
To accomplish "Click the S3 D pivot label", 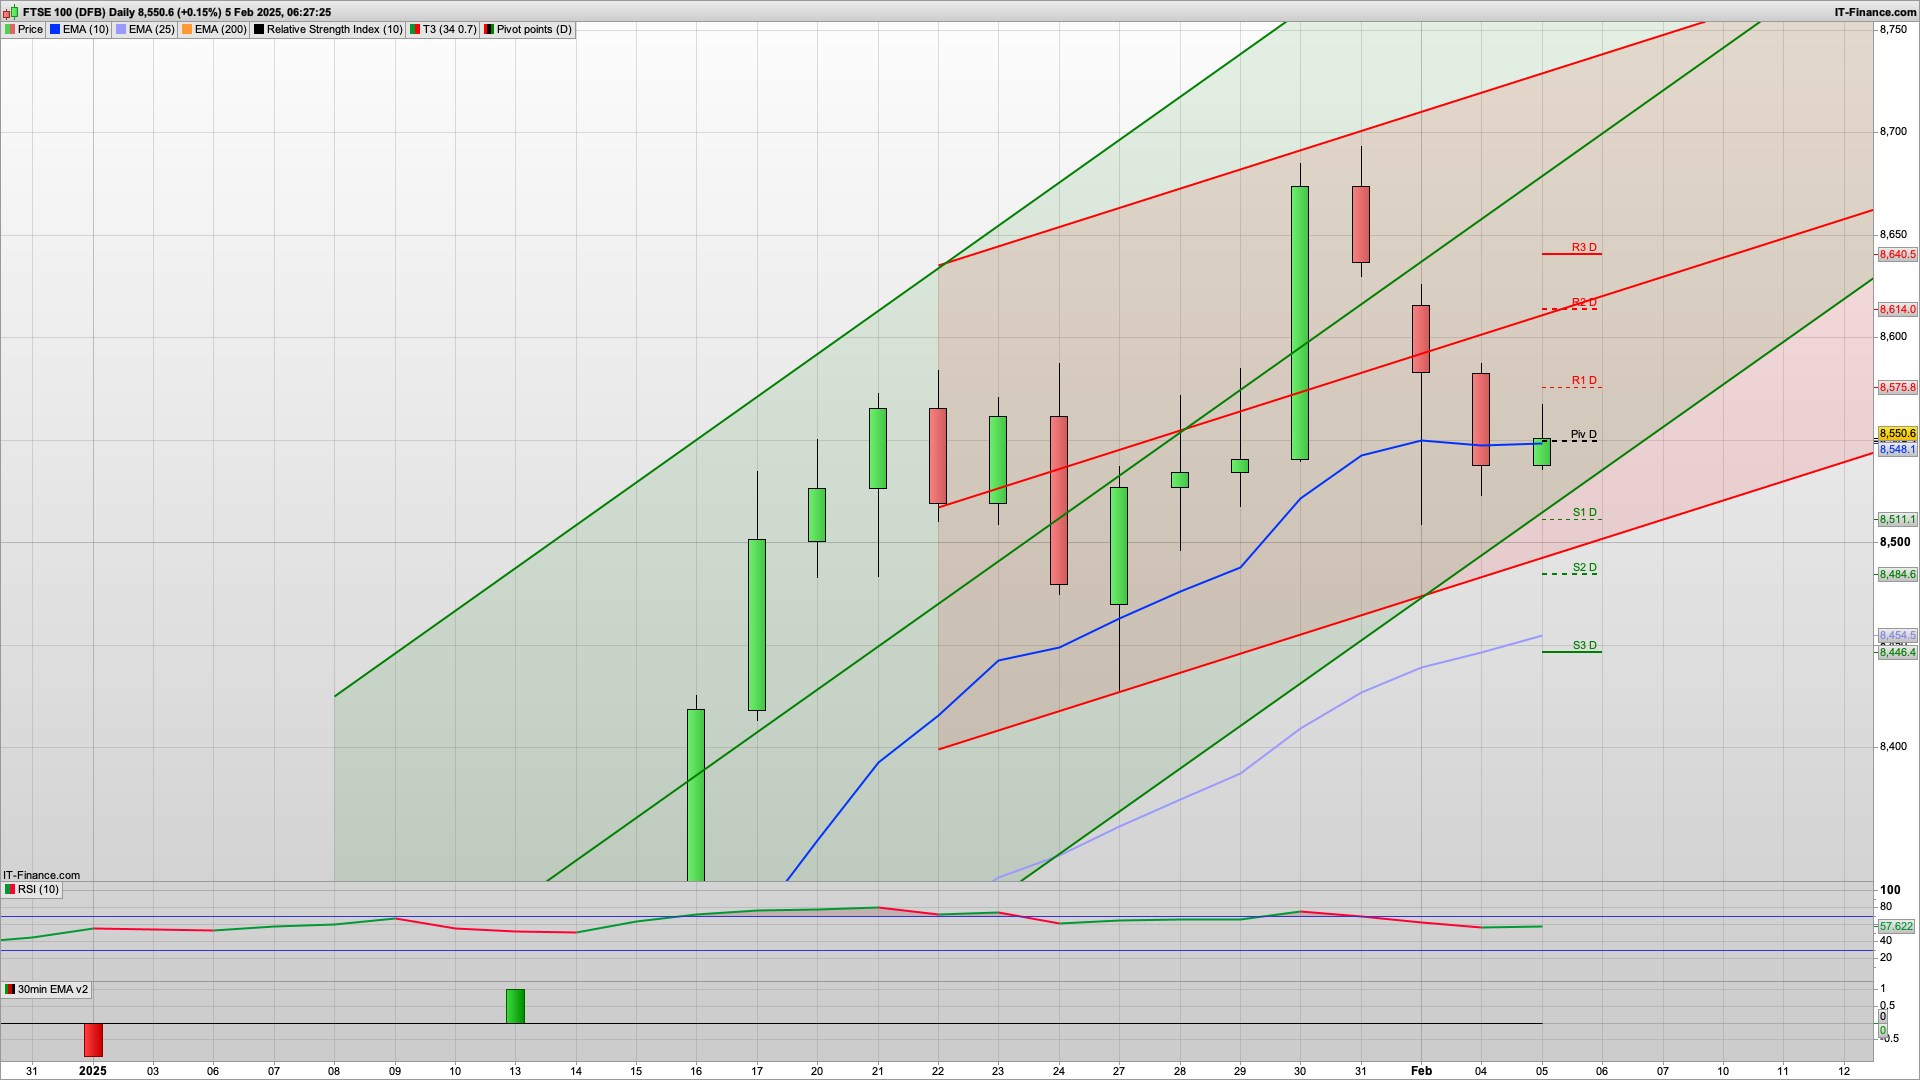I will pyautogui.click(x=1584, y=645).
